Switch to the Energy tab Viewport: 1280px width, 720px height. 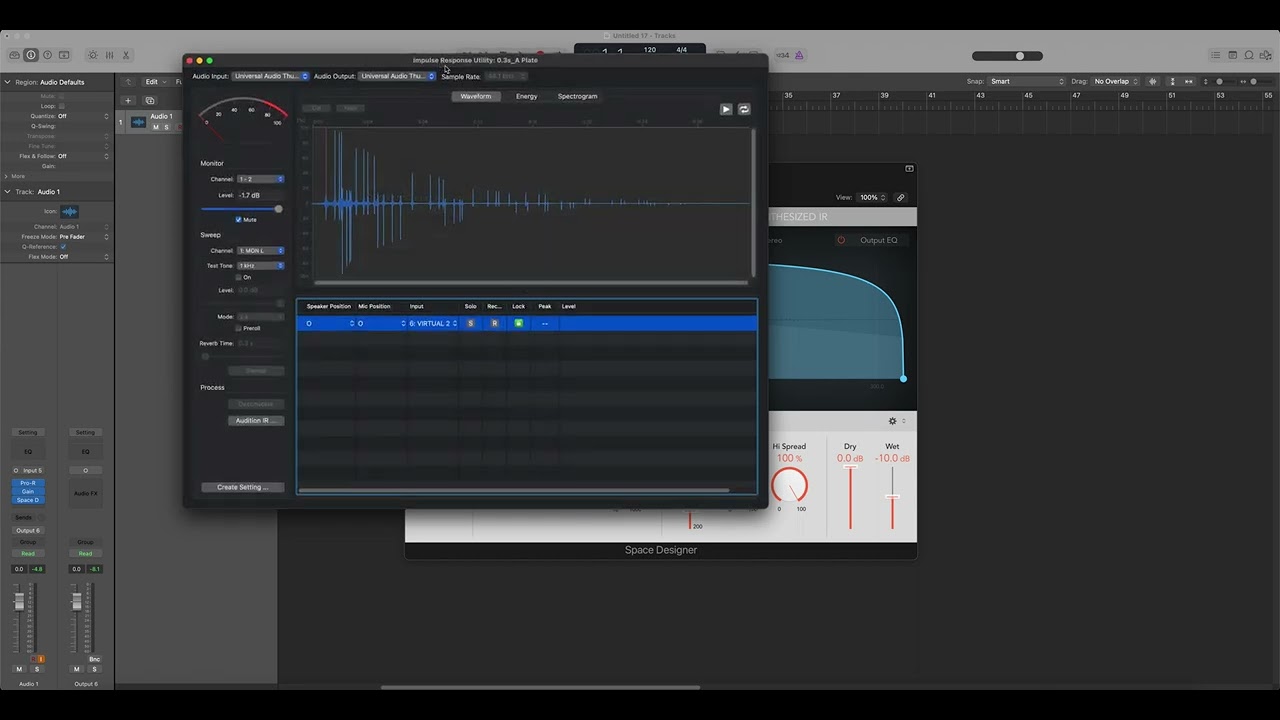(x=526, y=96)
